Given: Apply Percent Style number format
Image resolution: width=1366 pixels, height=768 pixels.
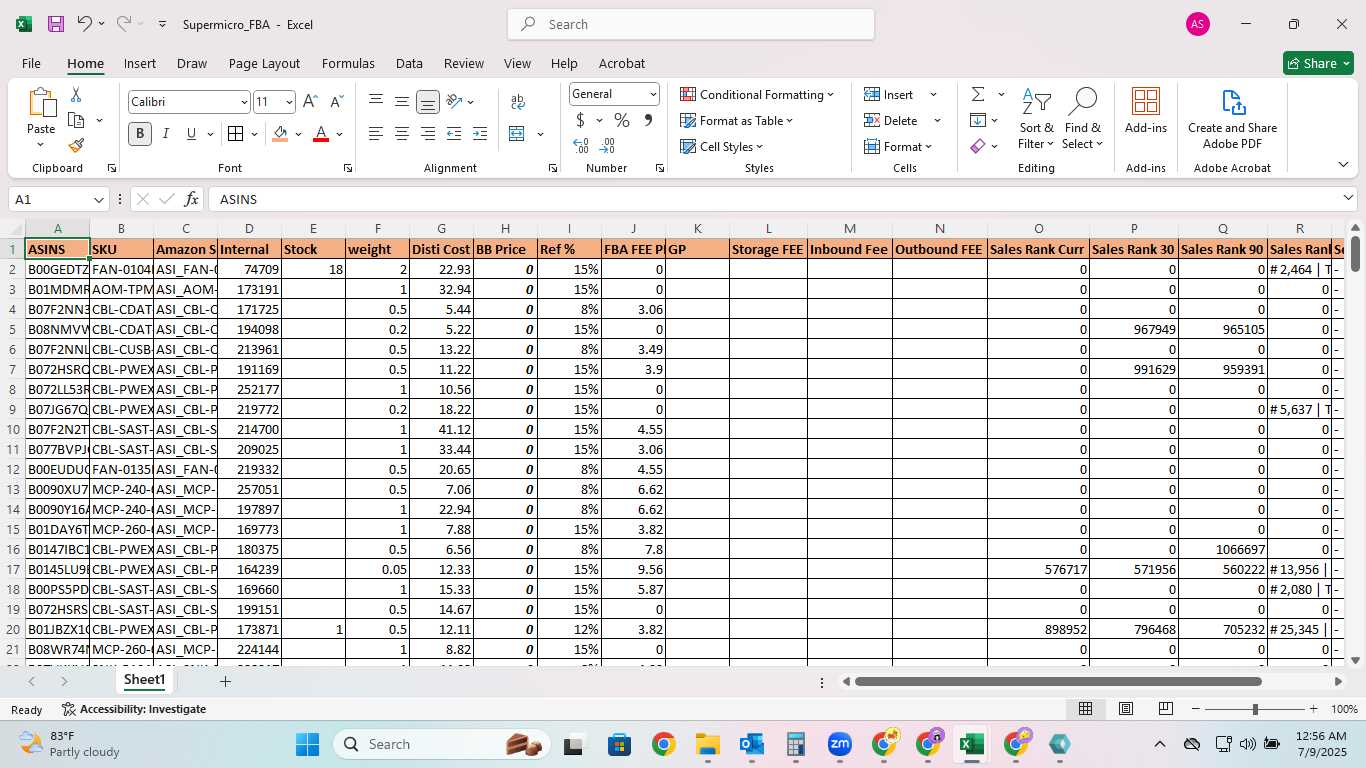Looking at the screenshot, I should point(622,121).
